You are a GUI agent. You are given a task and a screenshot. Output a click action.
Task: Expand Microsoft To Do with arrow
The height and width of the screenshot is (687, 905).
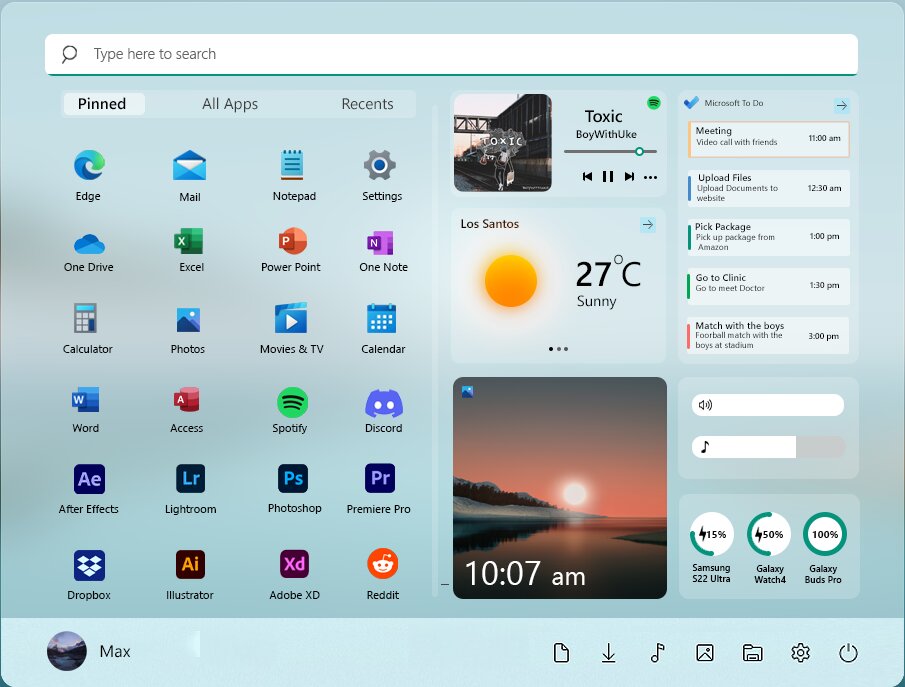[x=842, y=105]
